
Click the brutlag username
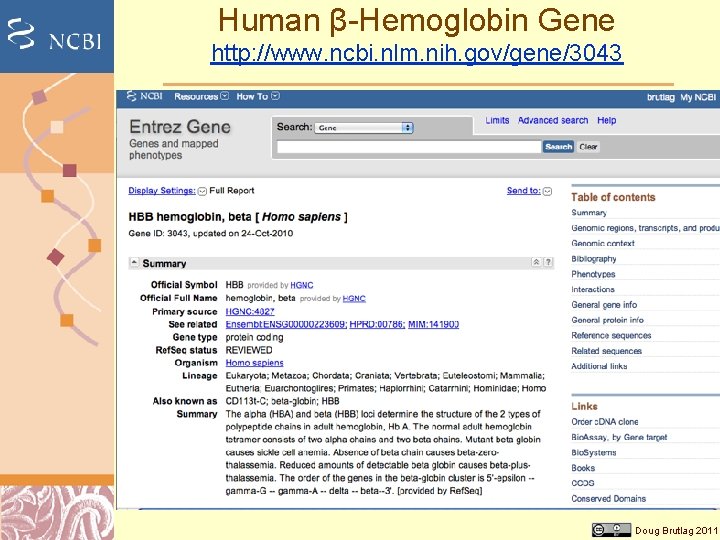coord(661,97)
